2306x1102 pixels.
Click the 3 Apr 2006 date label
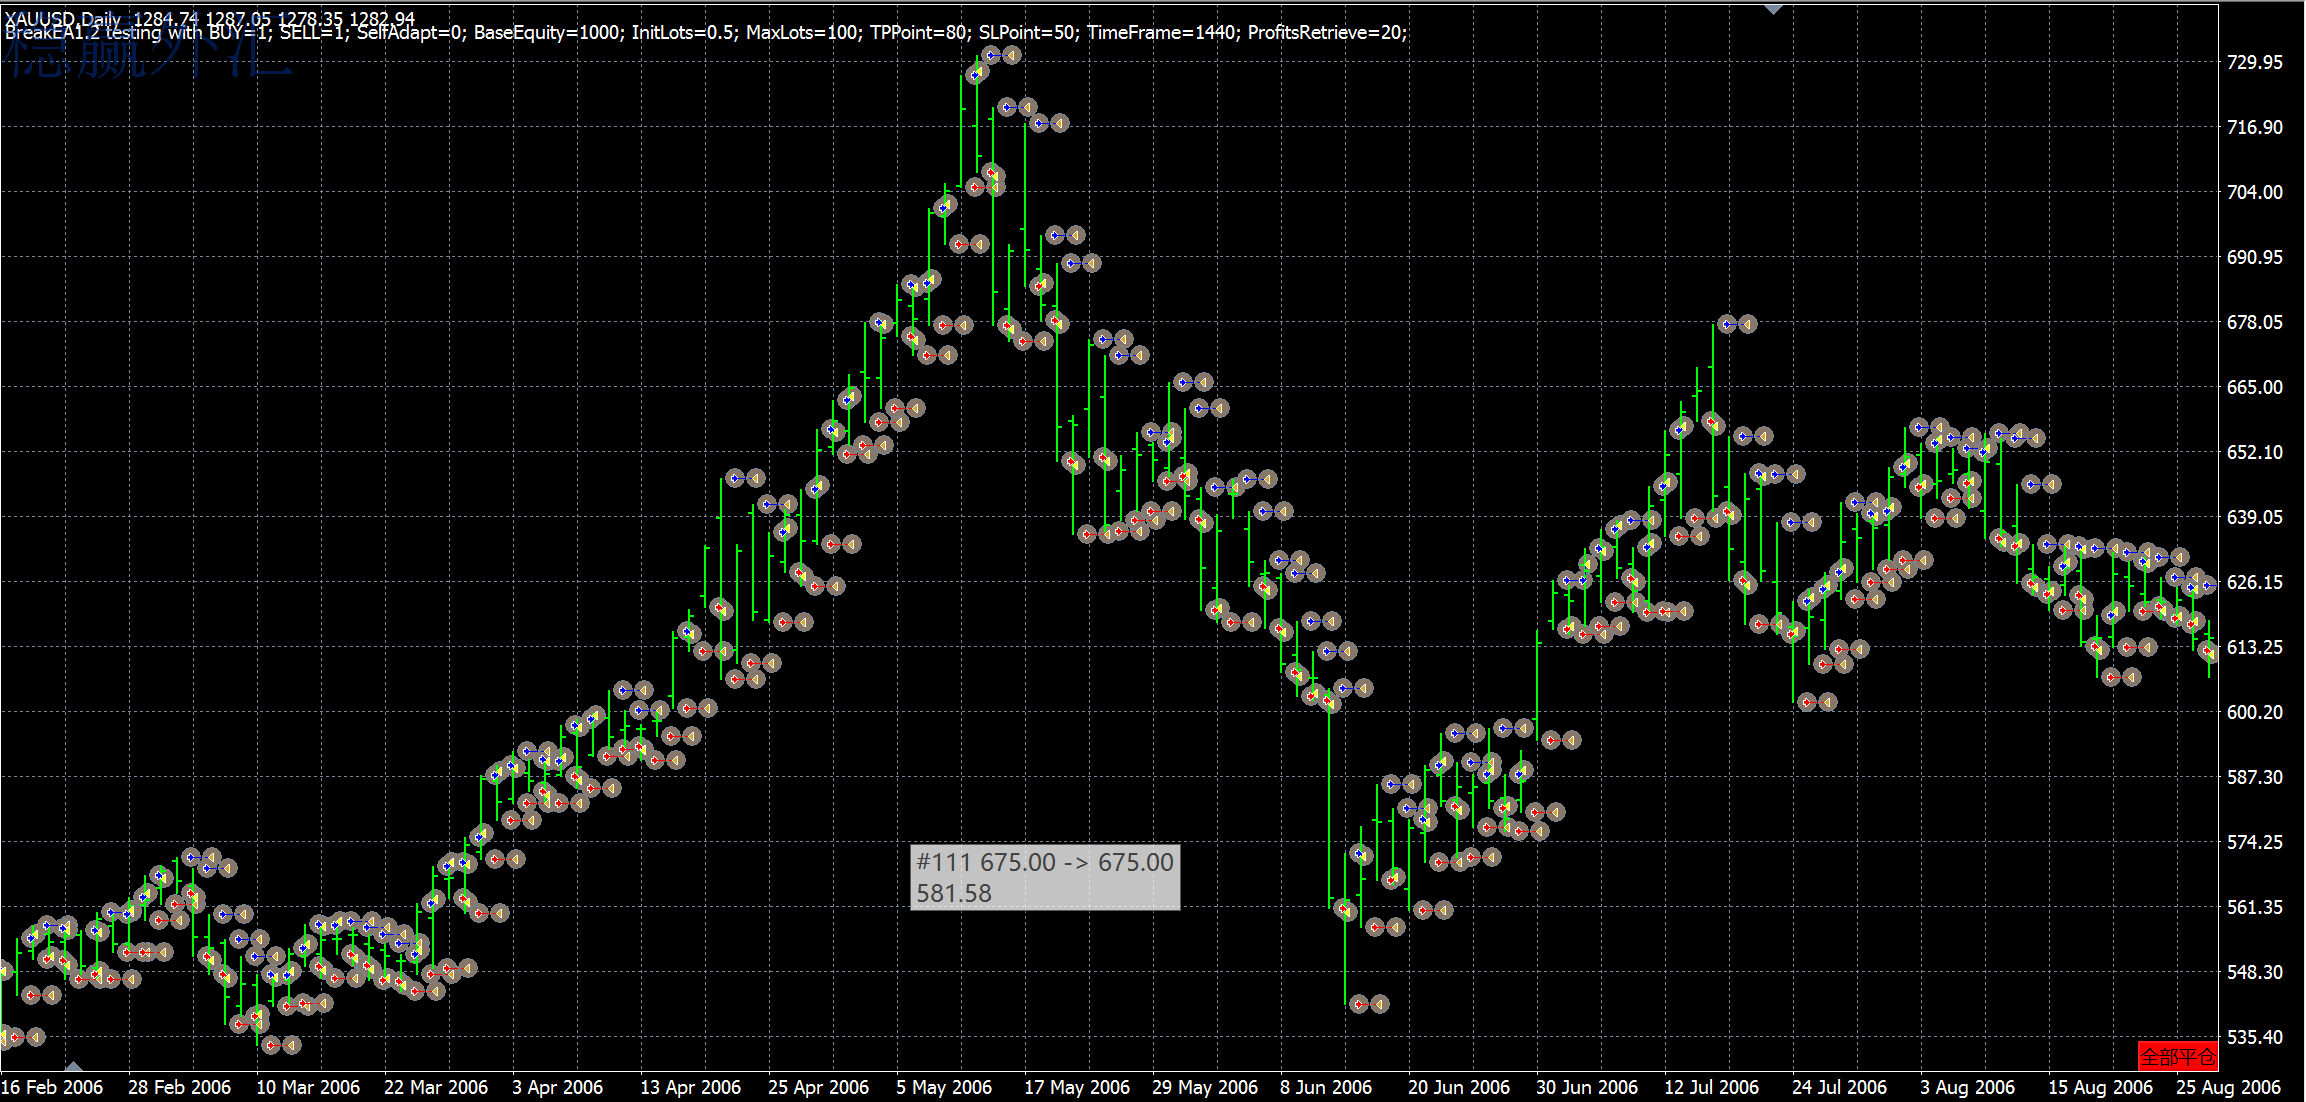558,1087
